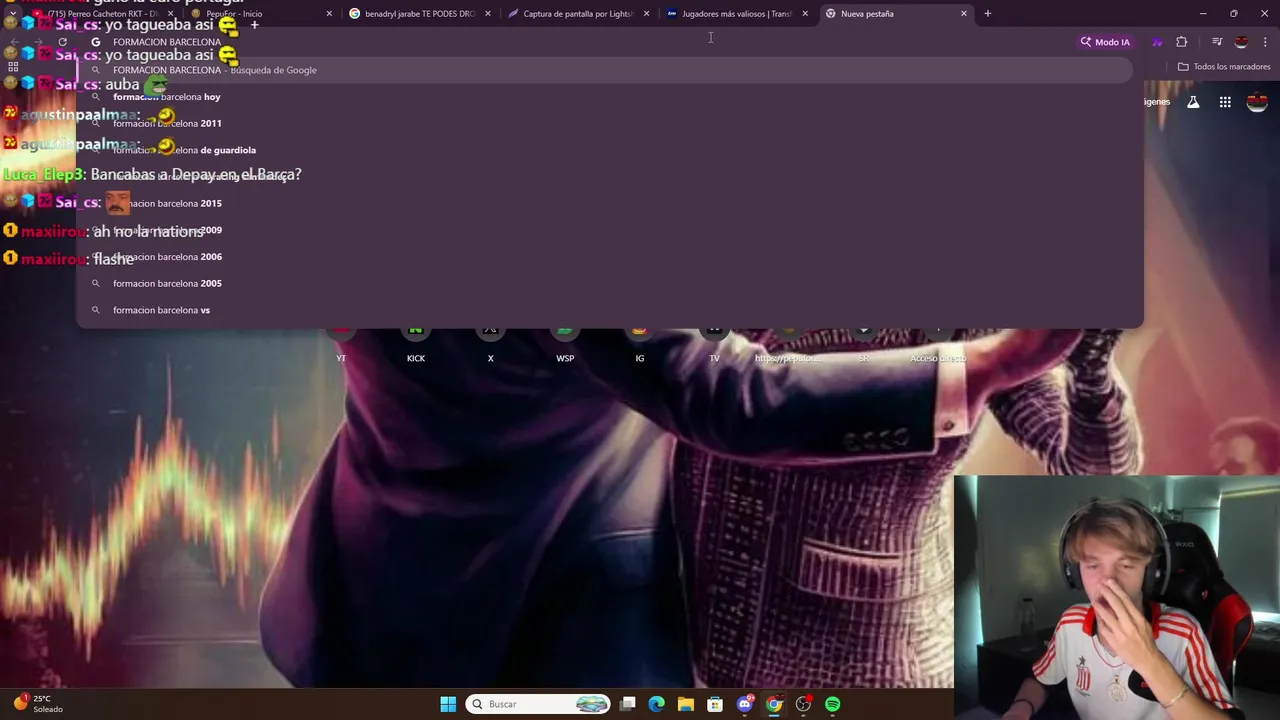Open the Chrome profile avatar in the toolbar

click(x=1241, y=42)
